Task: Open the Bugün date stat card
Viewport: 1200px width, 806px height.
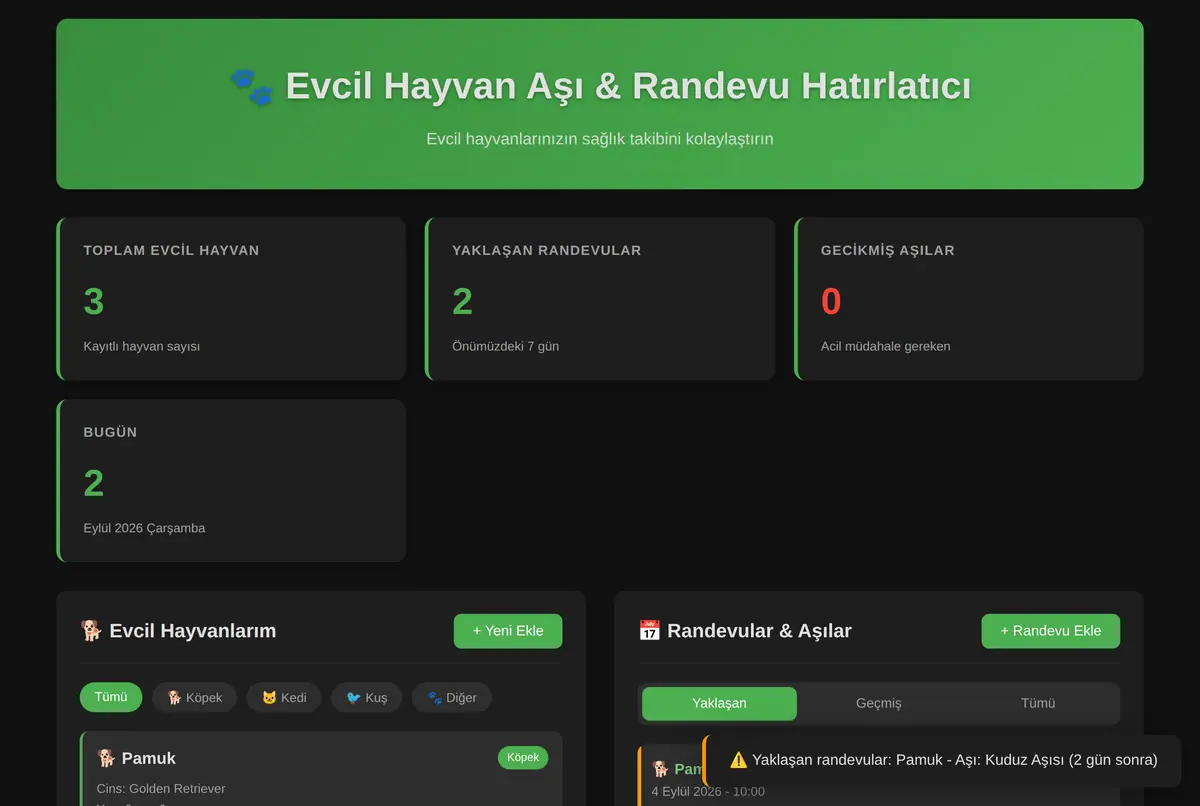Action: [231, 481]
